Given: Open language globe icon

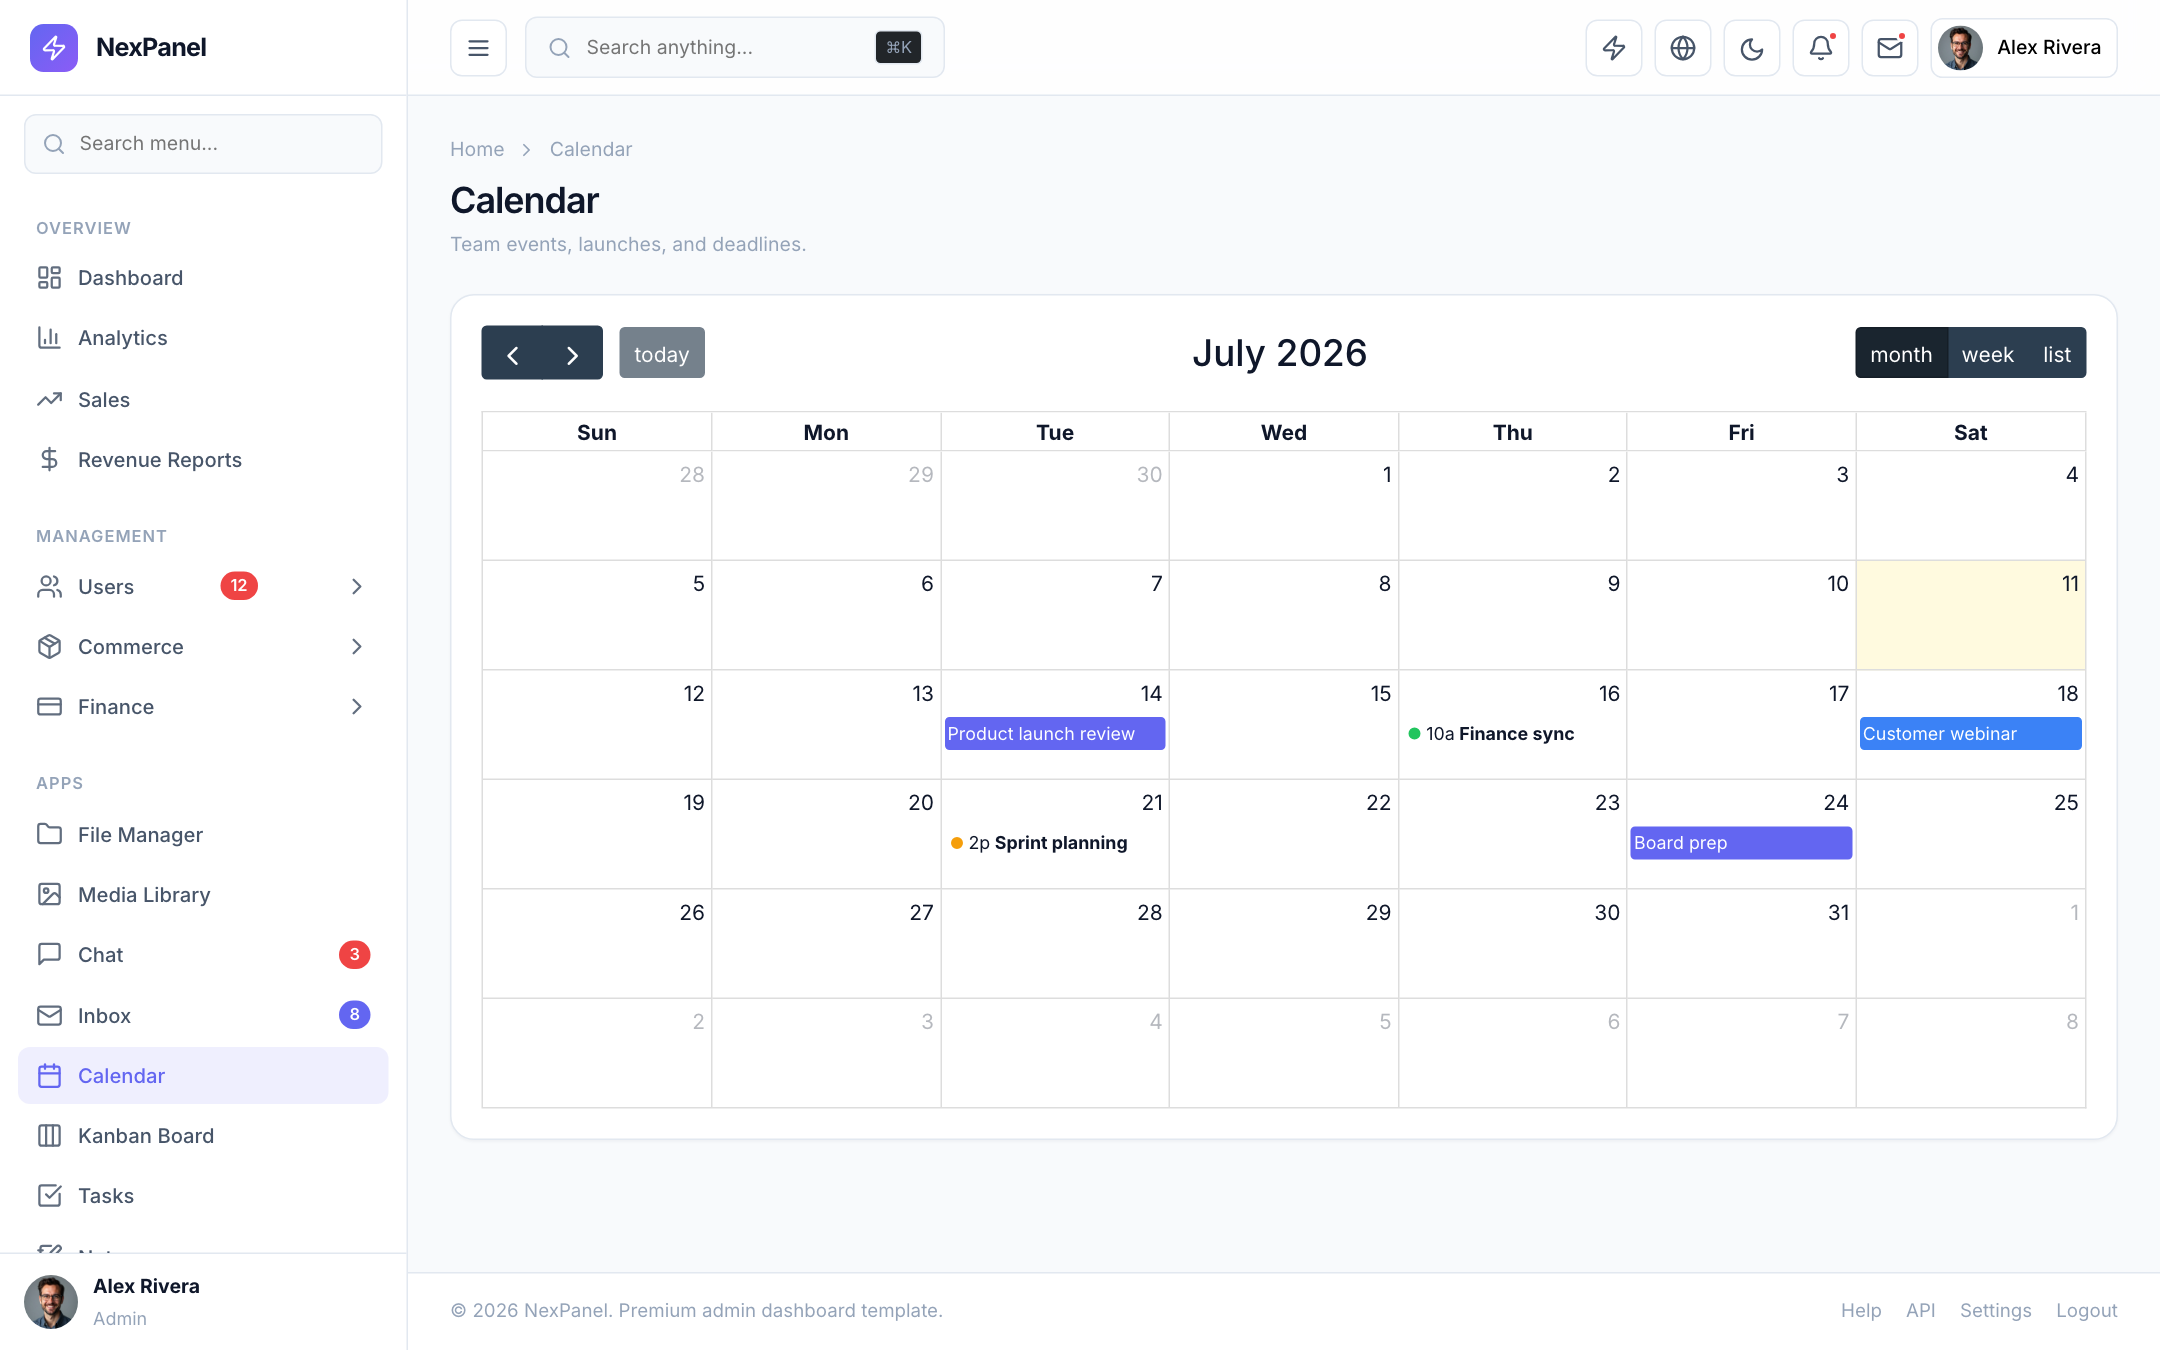Looking at the screenshot, I should (1683, 47).
